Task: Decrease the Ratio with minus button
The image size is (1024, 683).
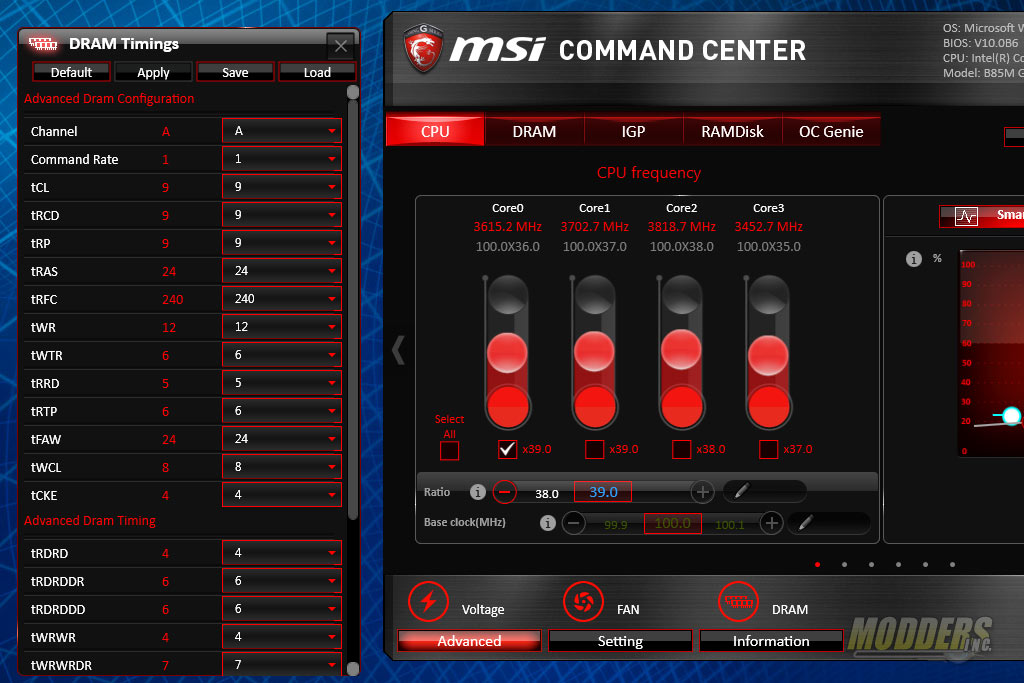Action: [505, 492]
